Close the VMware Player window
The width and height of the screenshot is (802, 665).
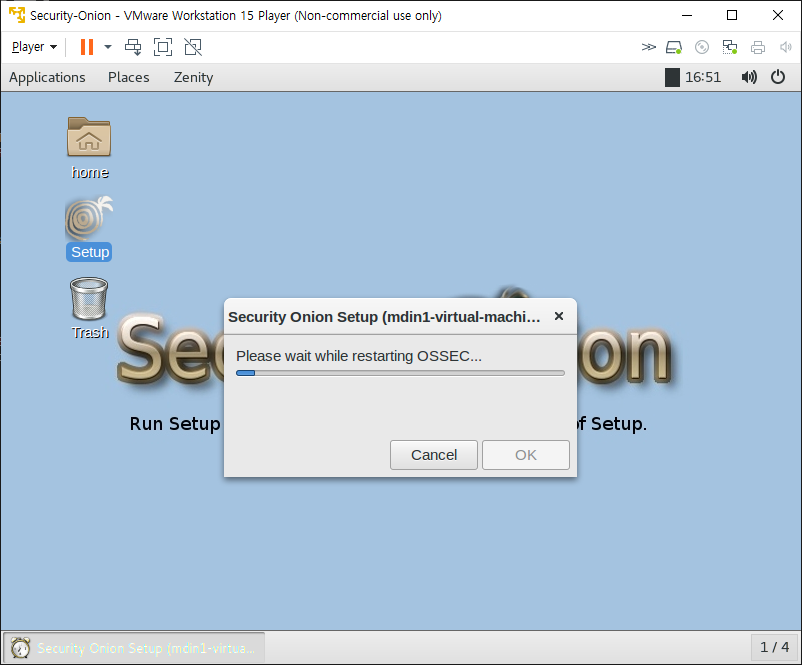[777, 15]
